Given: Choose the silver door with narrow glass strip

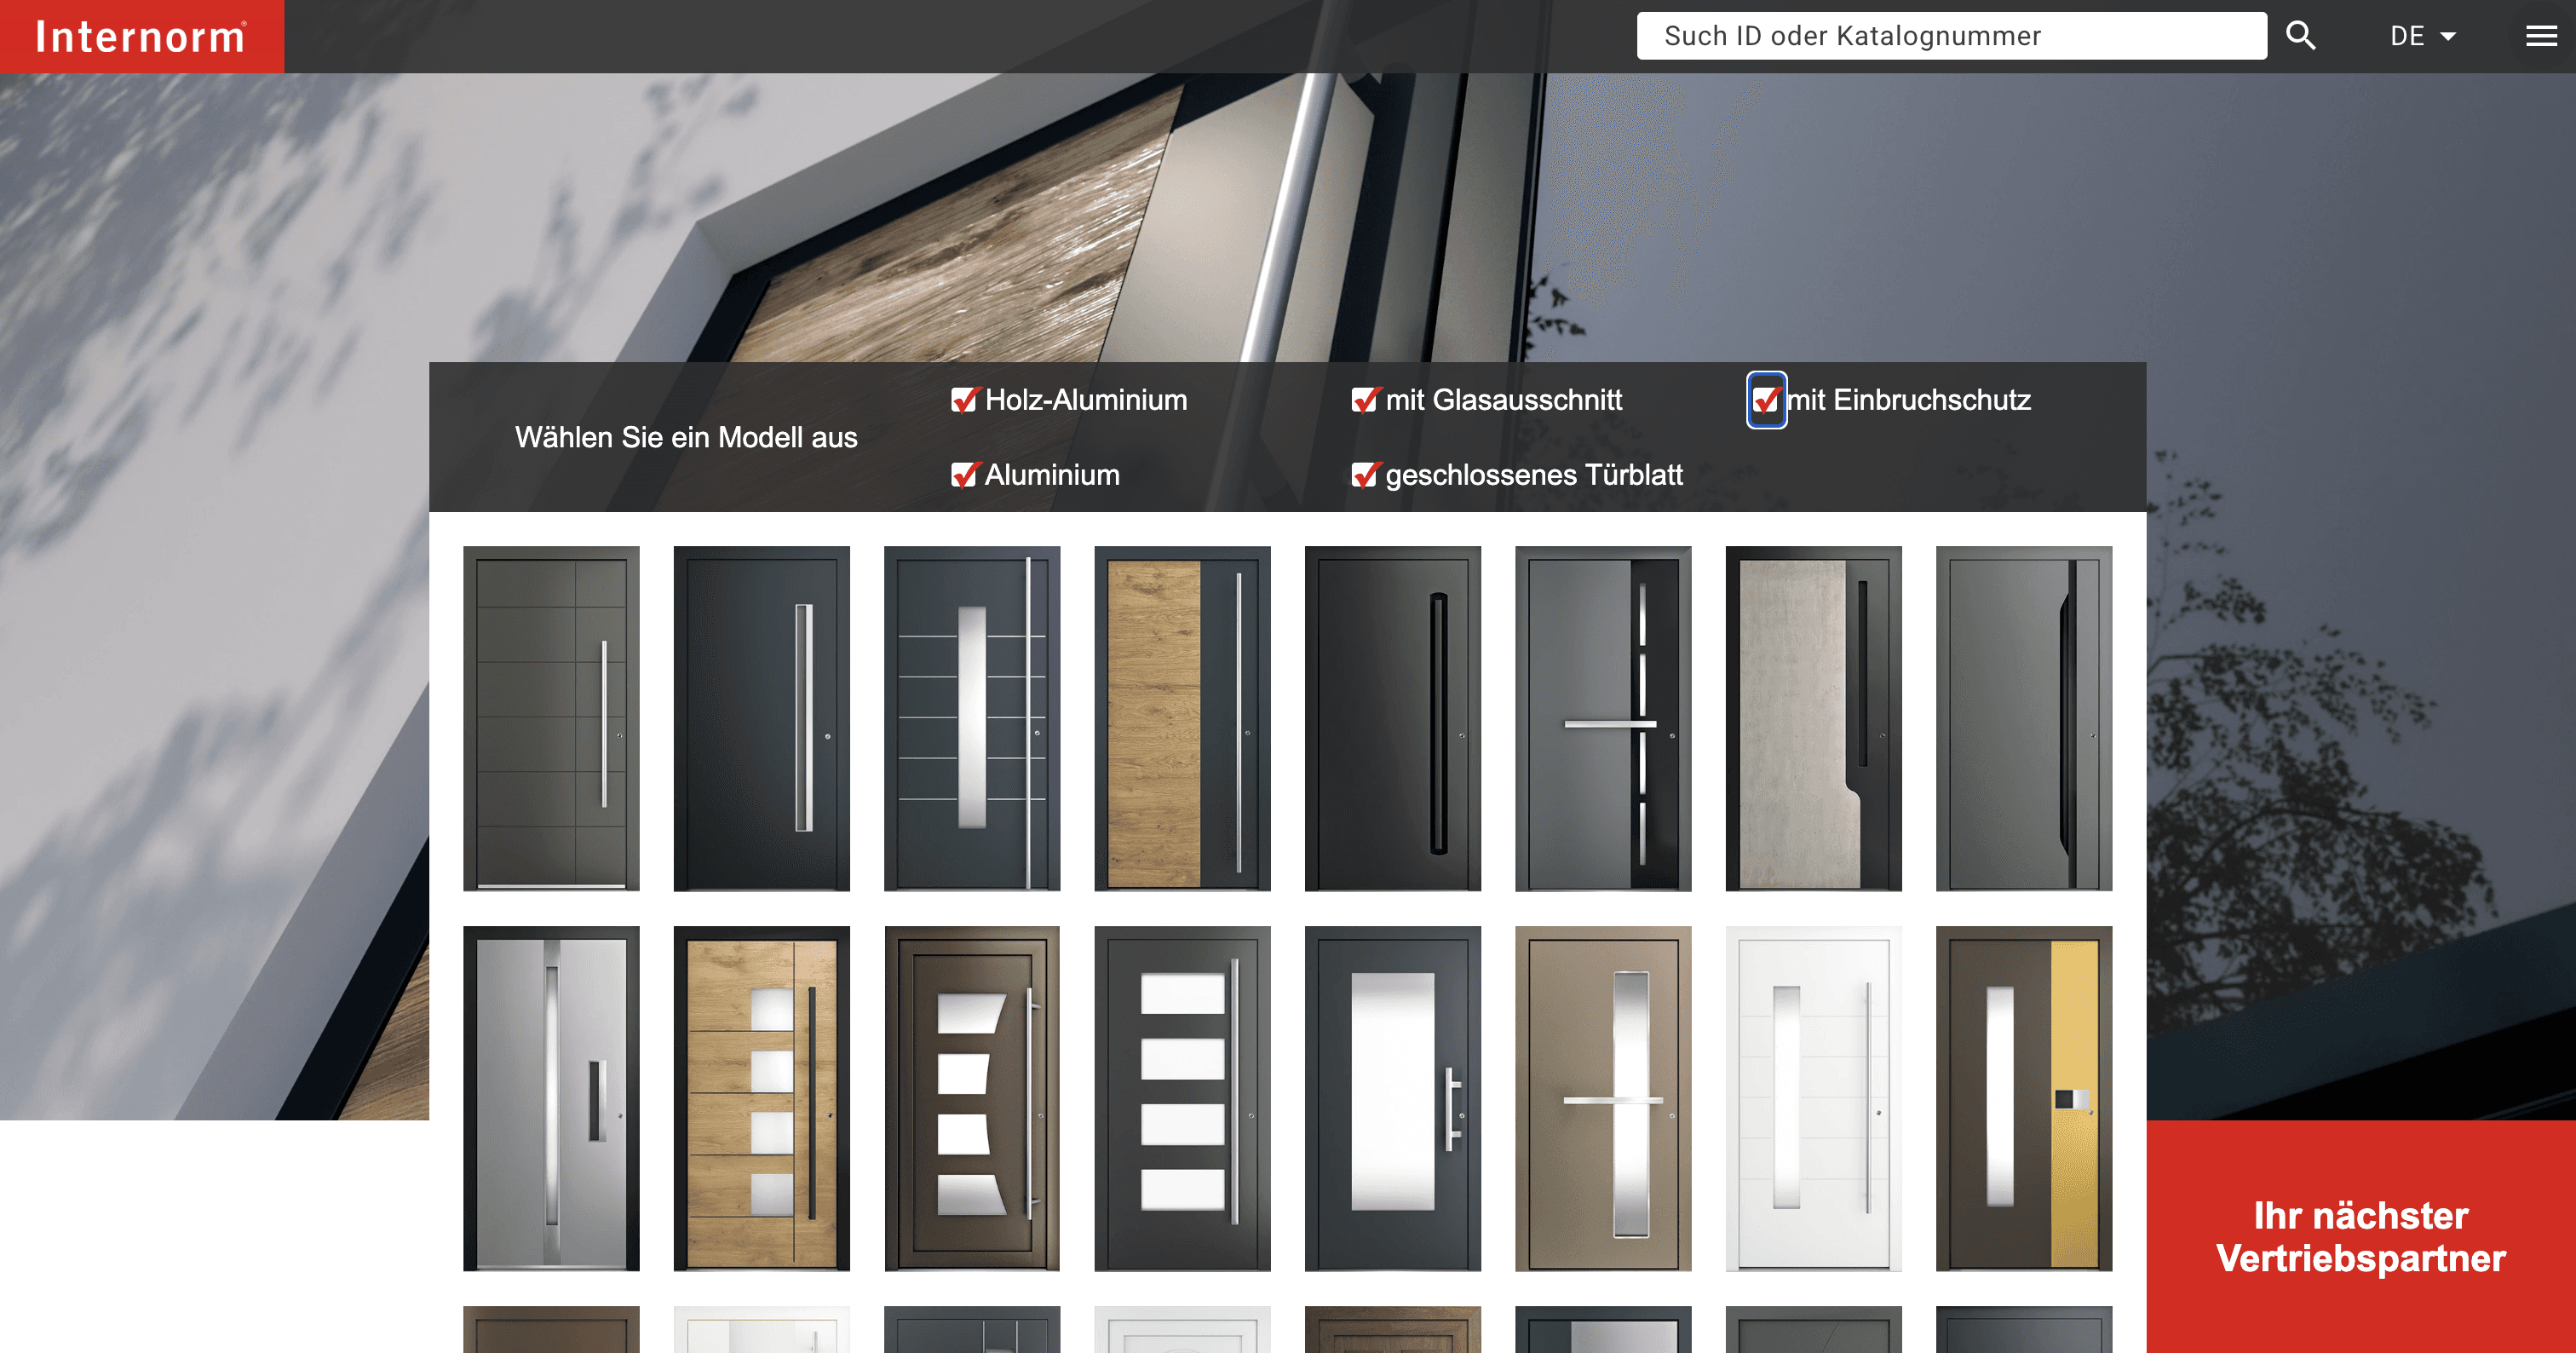Looking at the screenshot, I should (x=551, y=1098).
